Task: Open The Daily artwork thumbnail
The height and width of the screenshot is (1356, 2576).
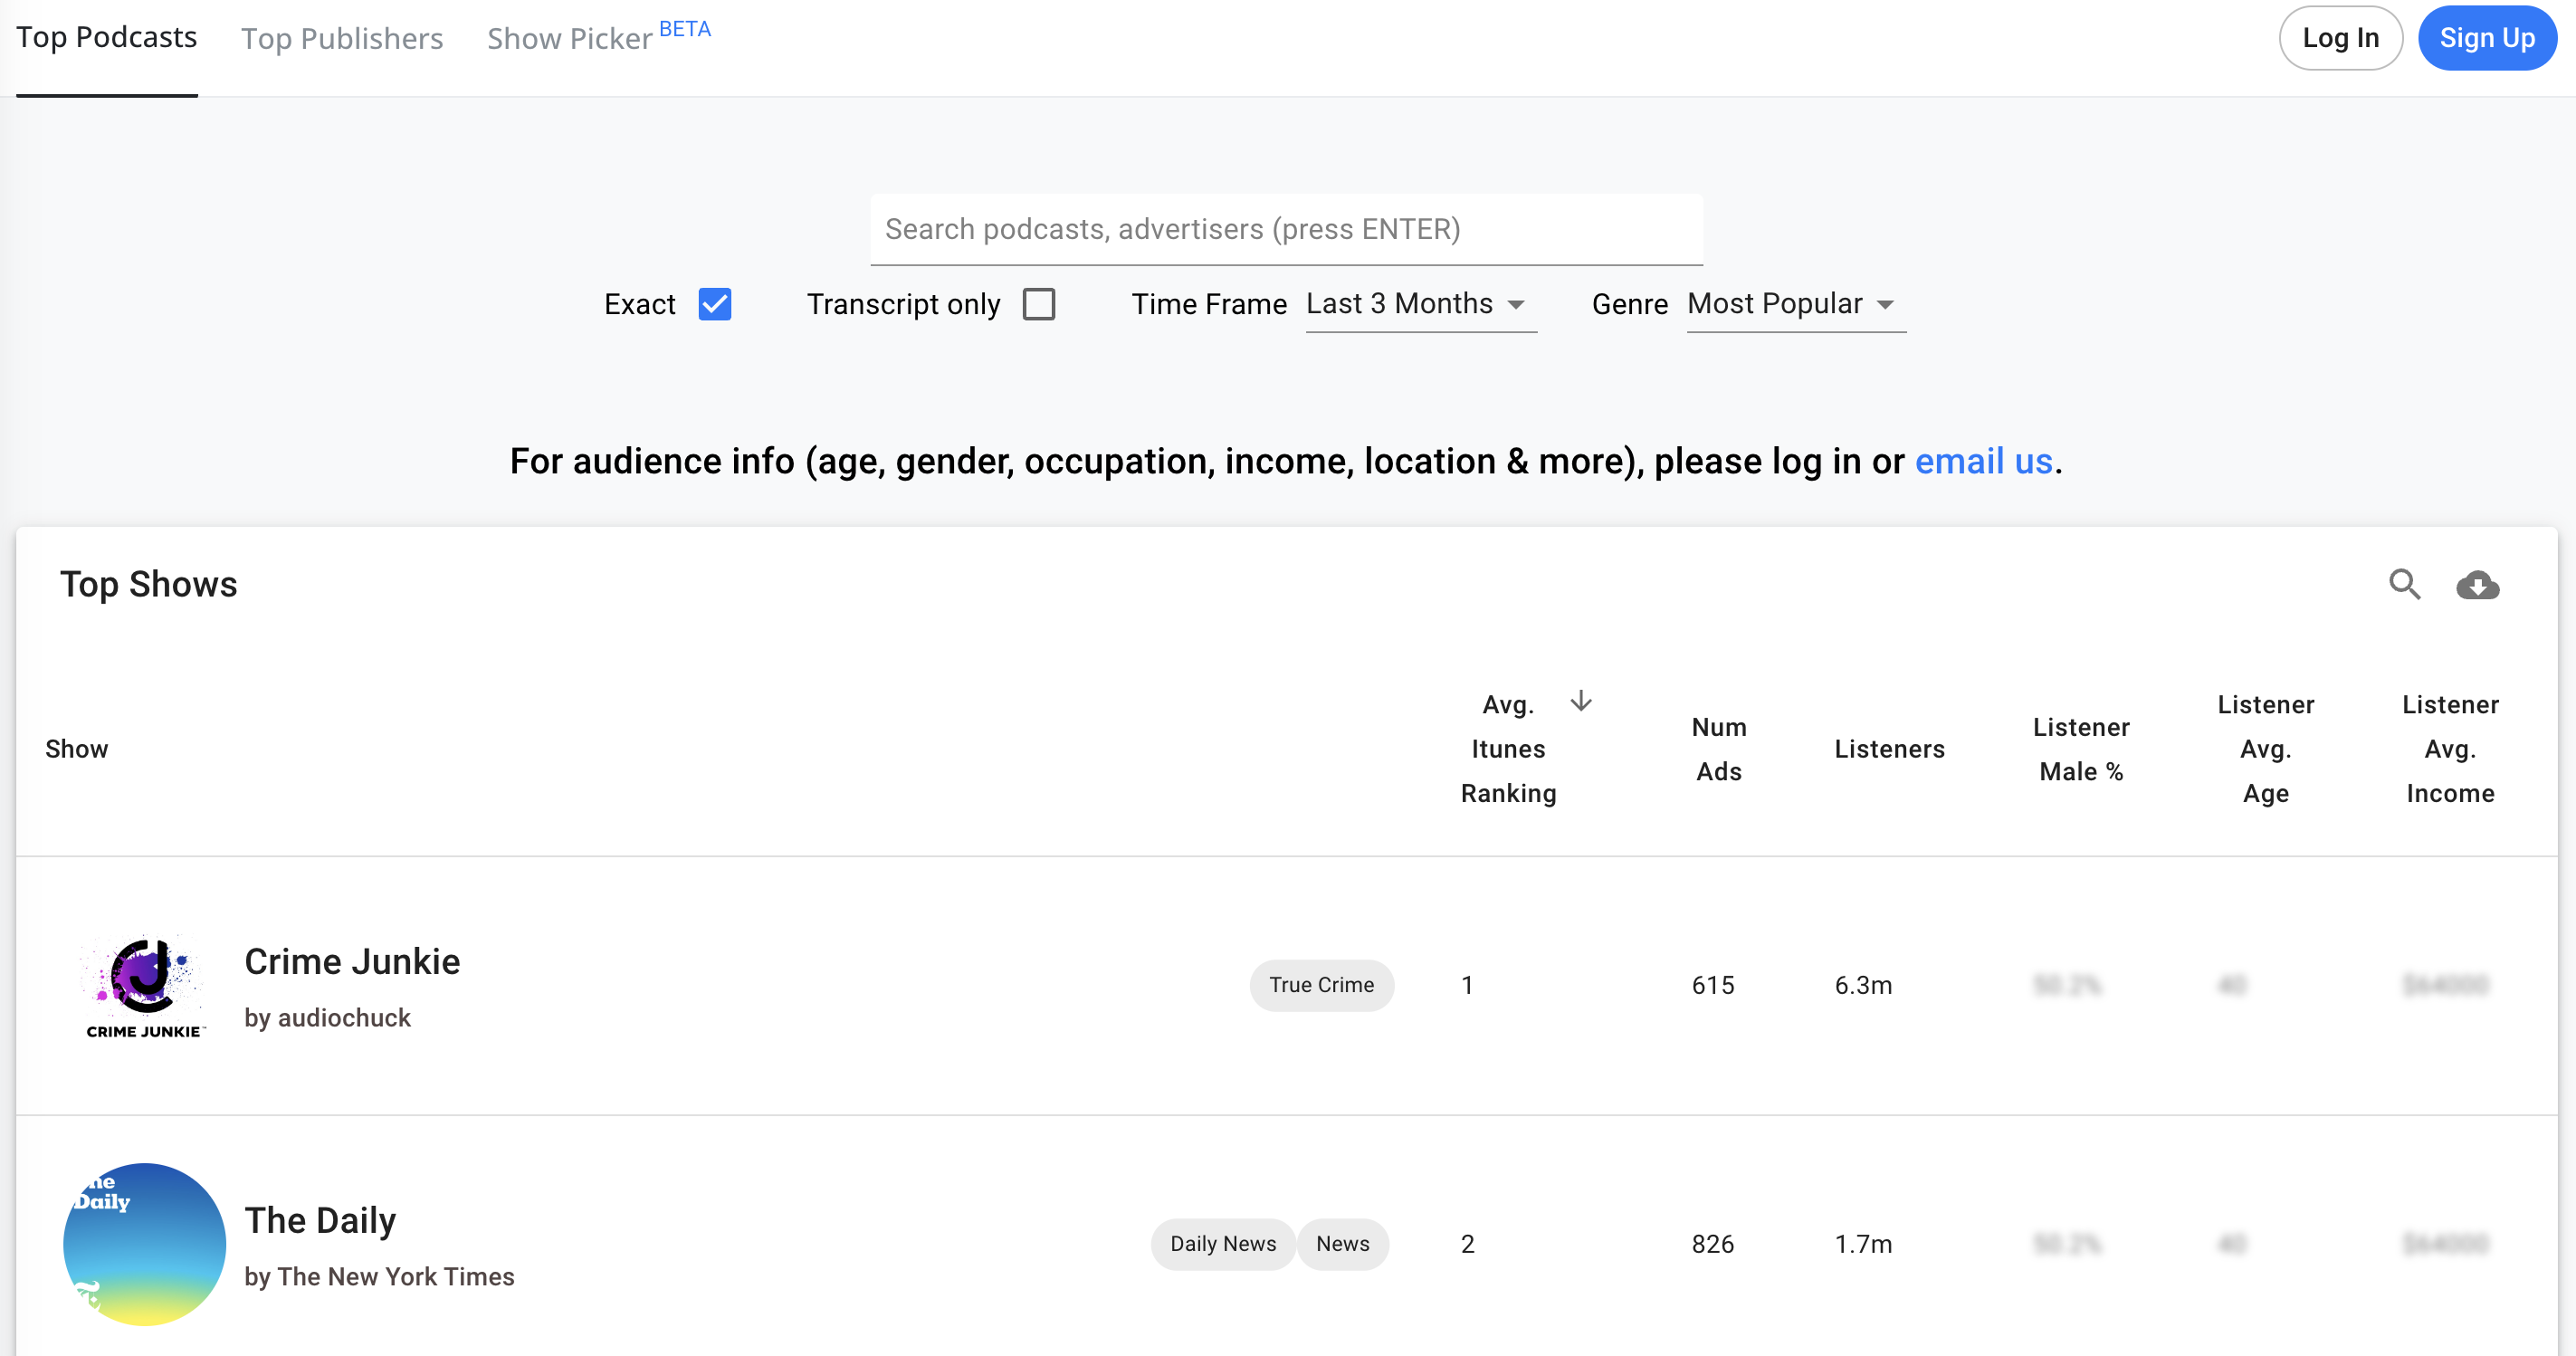Action: click(144, 1244)
